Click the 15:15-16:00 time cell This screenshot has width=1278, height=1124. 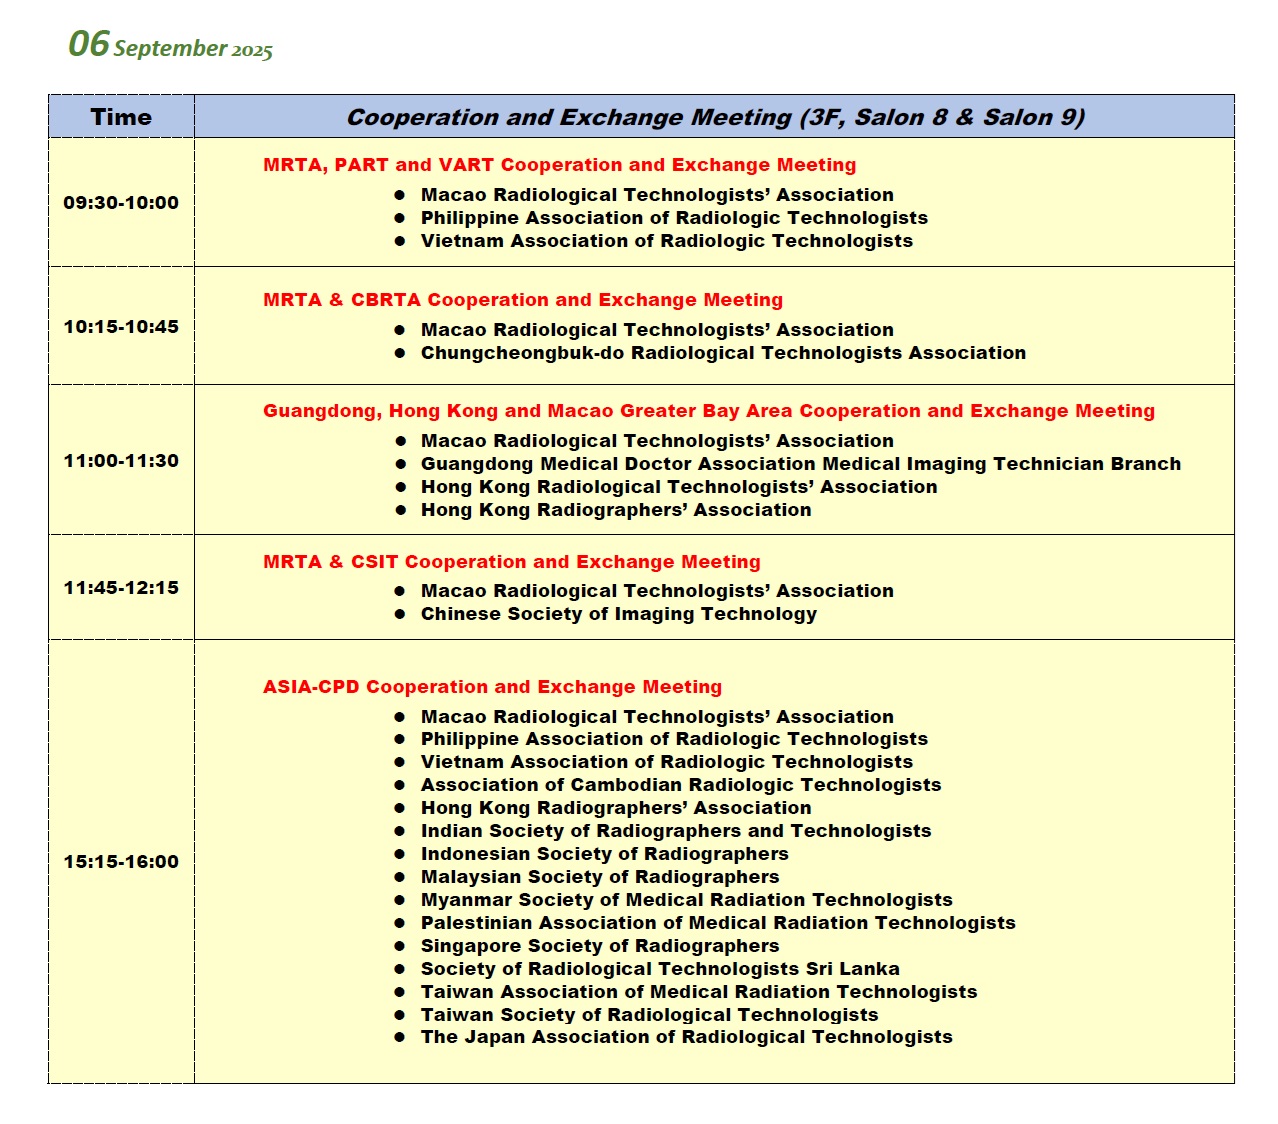(x=121, y=862)
